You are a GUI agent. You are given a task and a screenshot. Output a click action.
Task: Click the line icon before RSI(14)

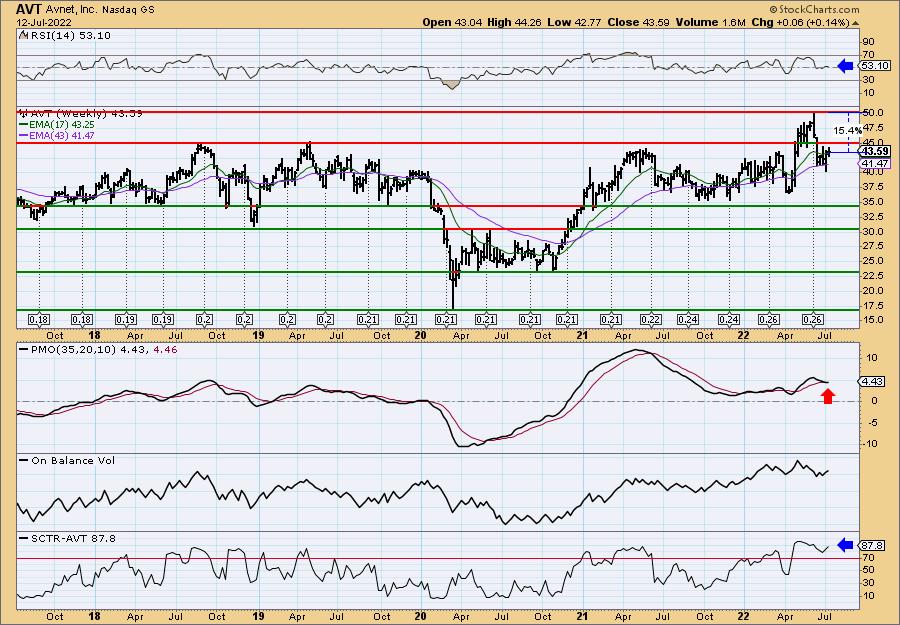[x=23, y=35]
